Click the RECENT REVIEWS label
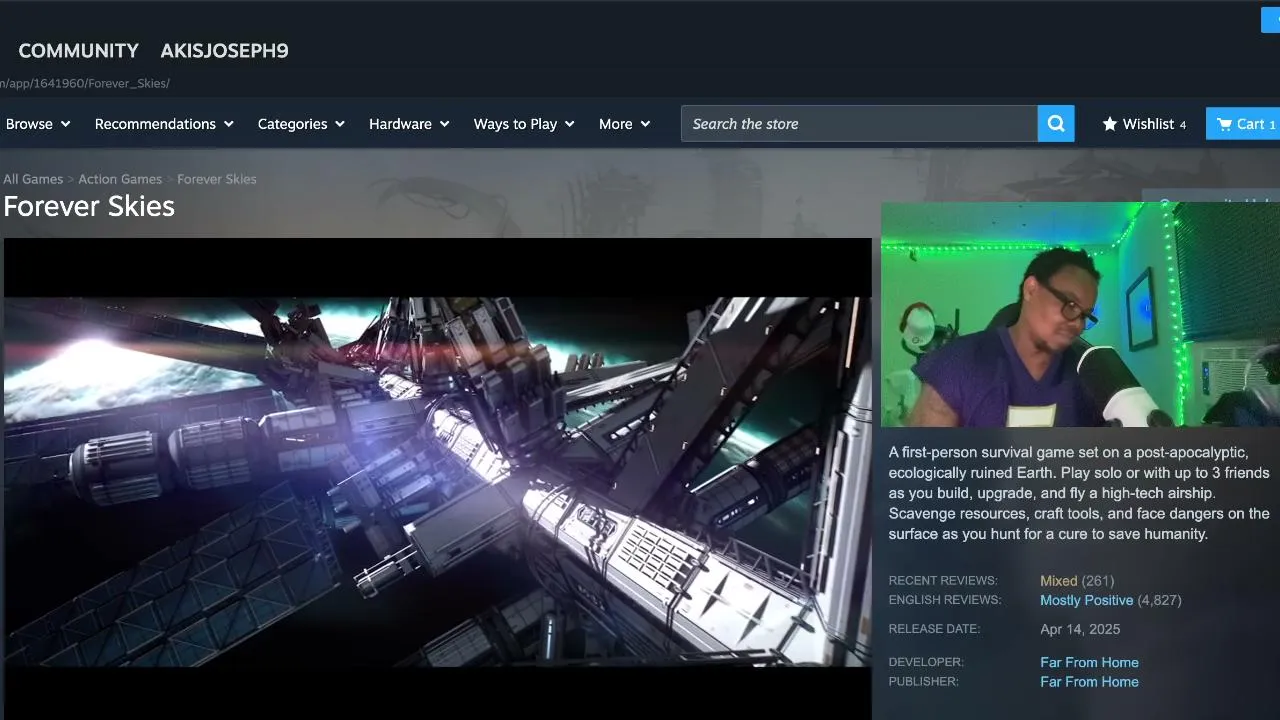The width and height of the screenshot is (1280, 720). pyautogui.click(x=943, y=581)
